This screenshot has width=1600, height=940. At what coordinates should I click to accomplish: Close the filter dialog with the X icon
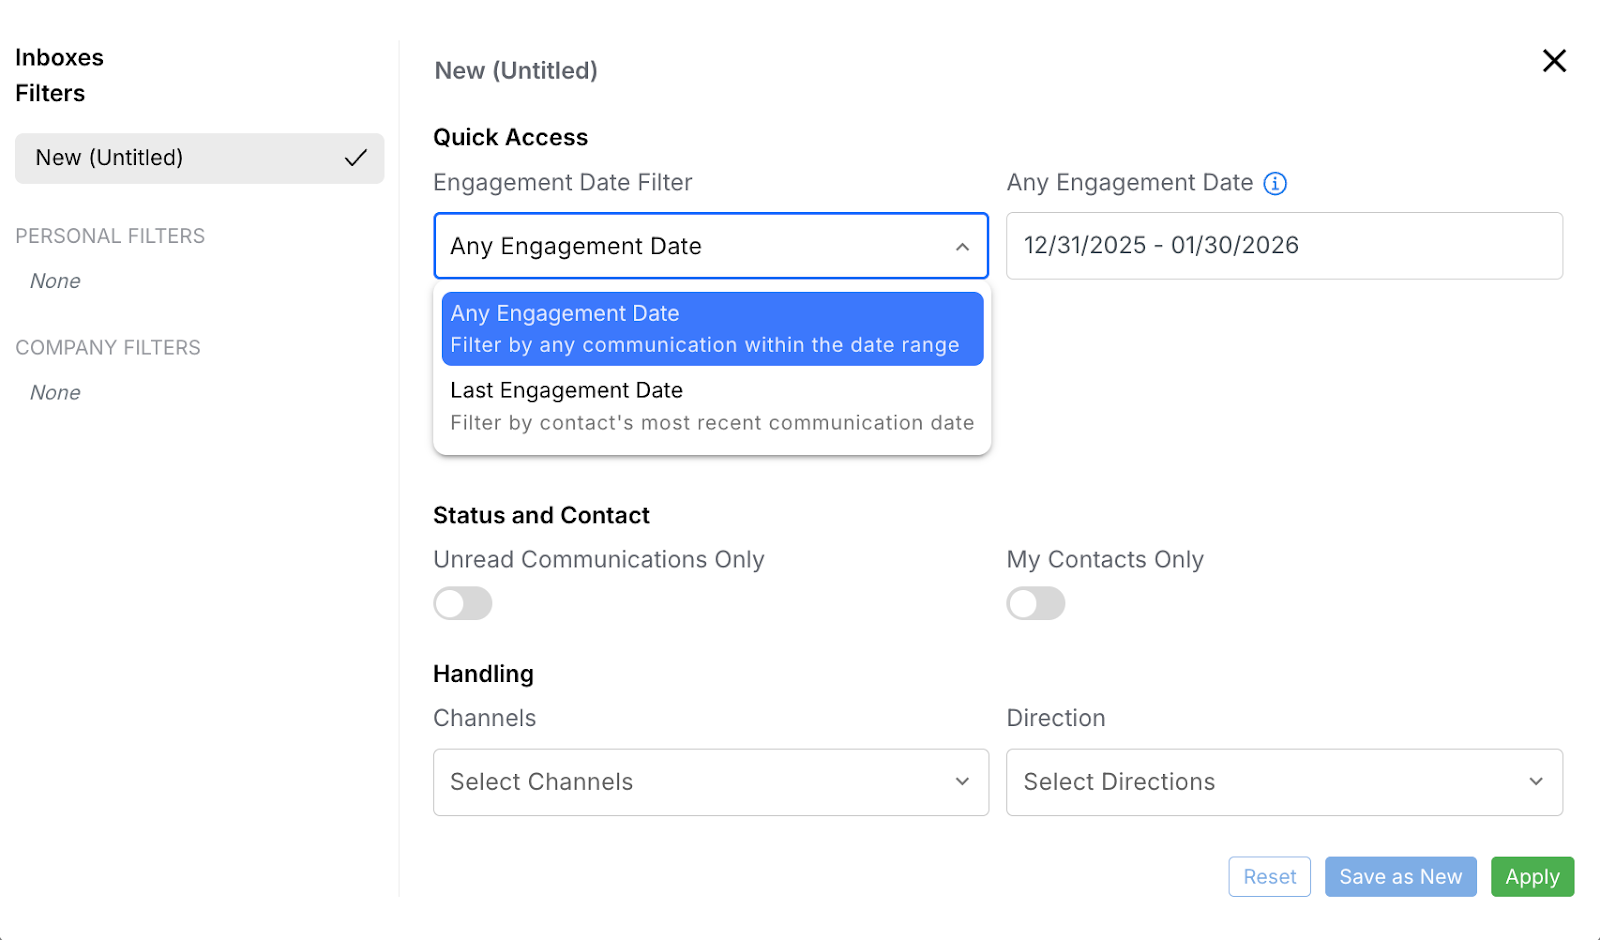tap(1554, 61)
